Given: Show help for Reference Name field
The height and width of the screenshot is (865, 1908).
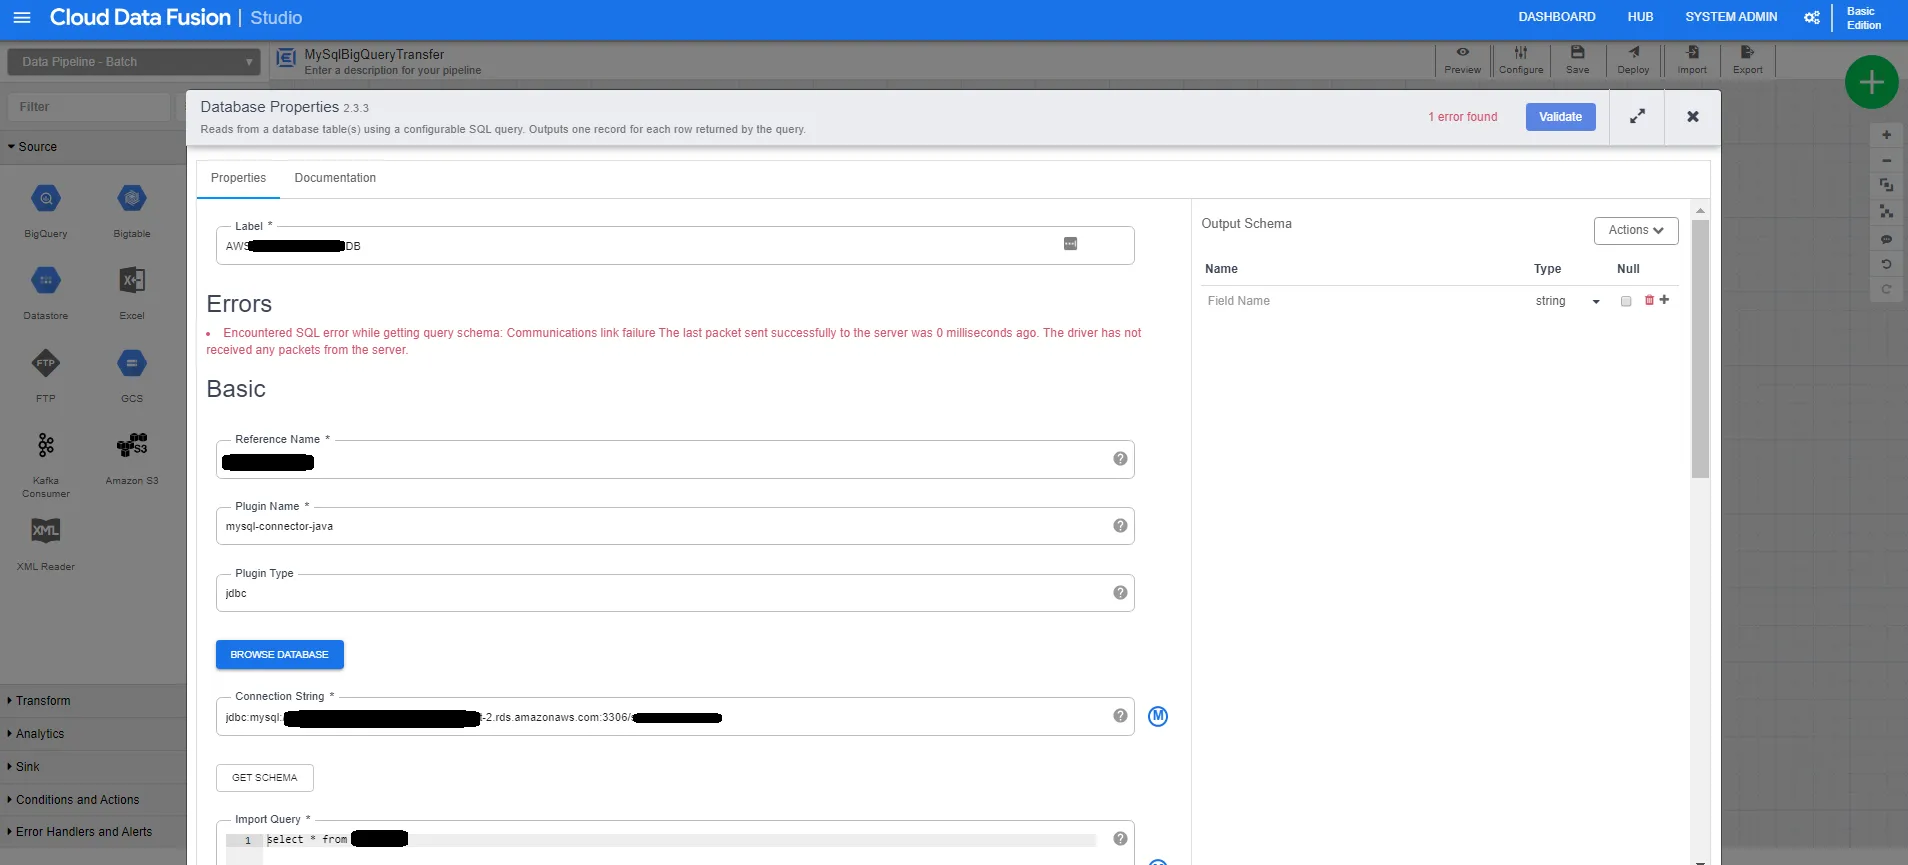Looking at the screenshot, I should pos(1120,459).
